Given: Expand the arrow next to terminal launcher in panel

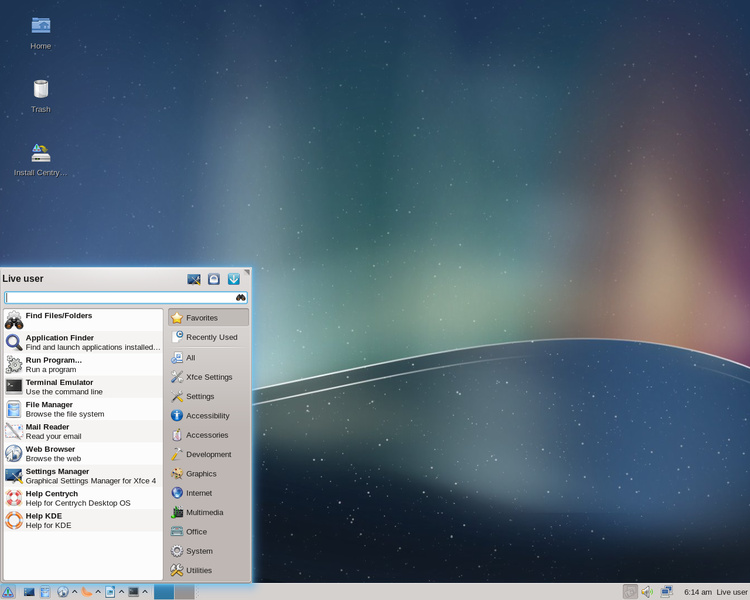Looking at the screenshot, I should click(145, 592).
